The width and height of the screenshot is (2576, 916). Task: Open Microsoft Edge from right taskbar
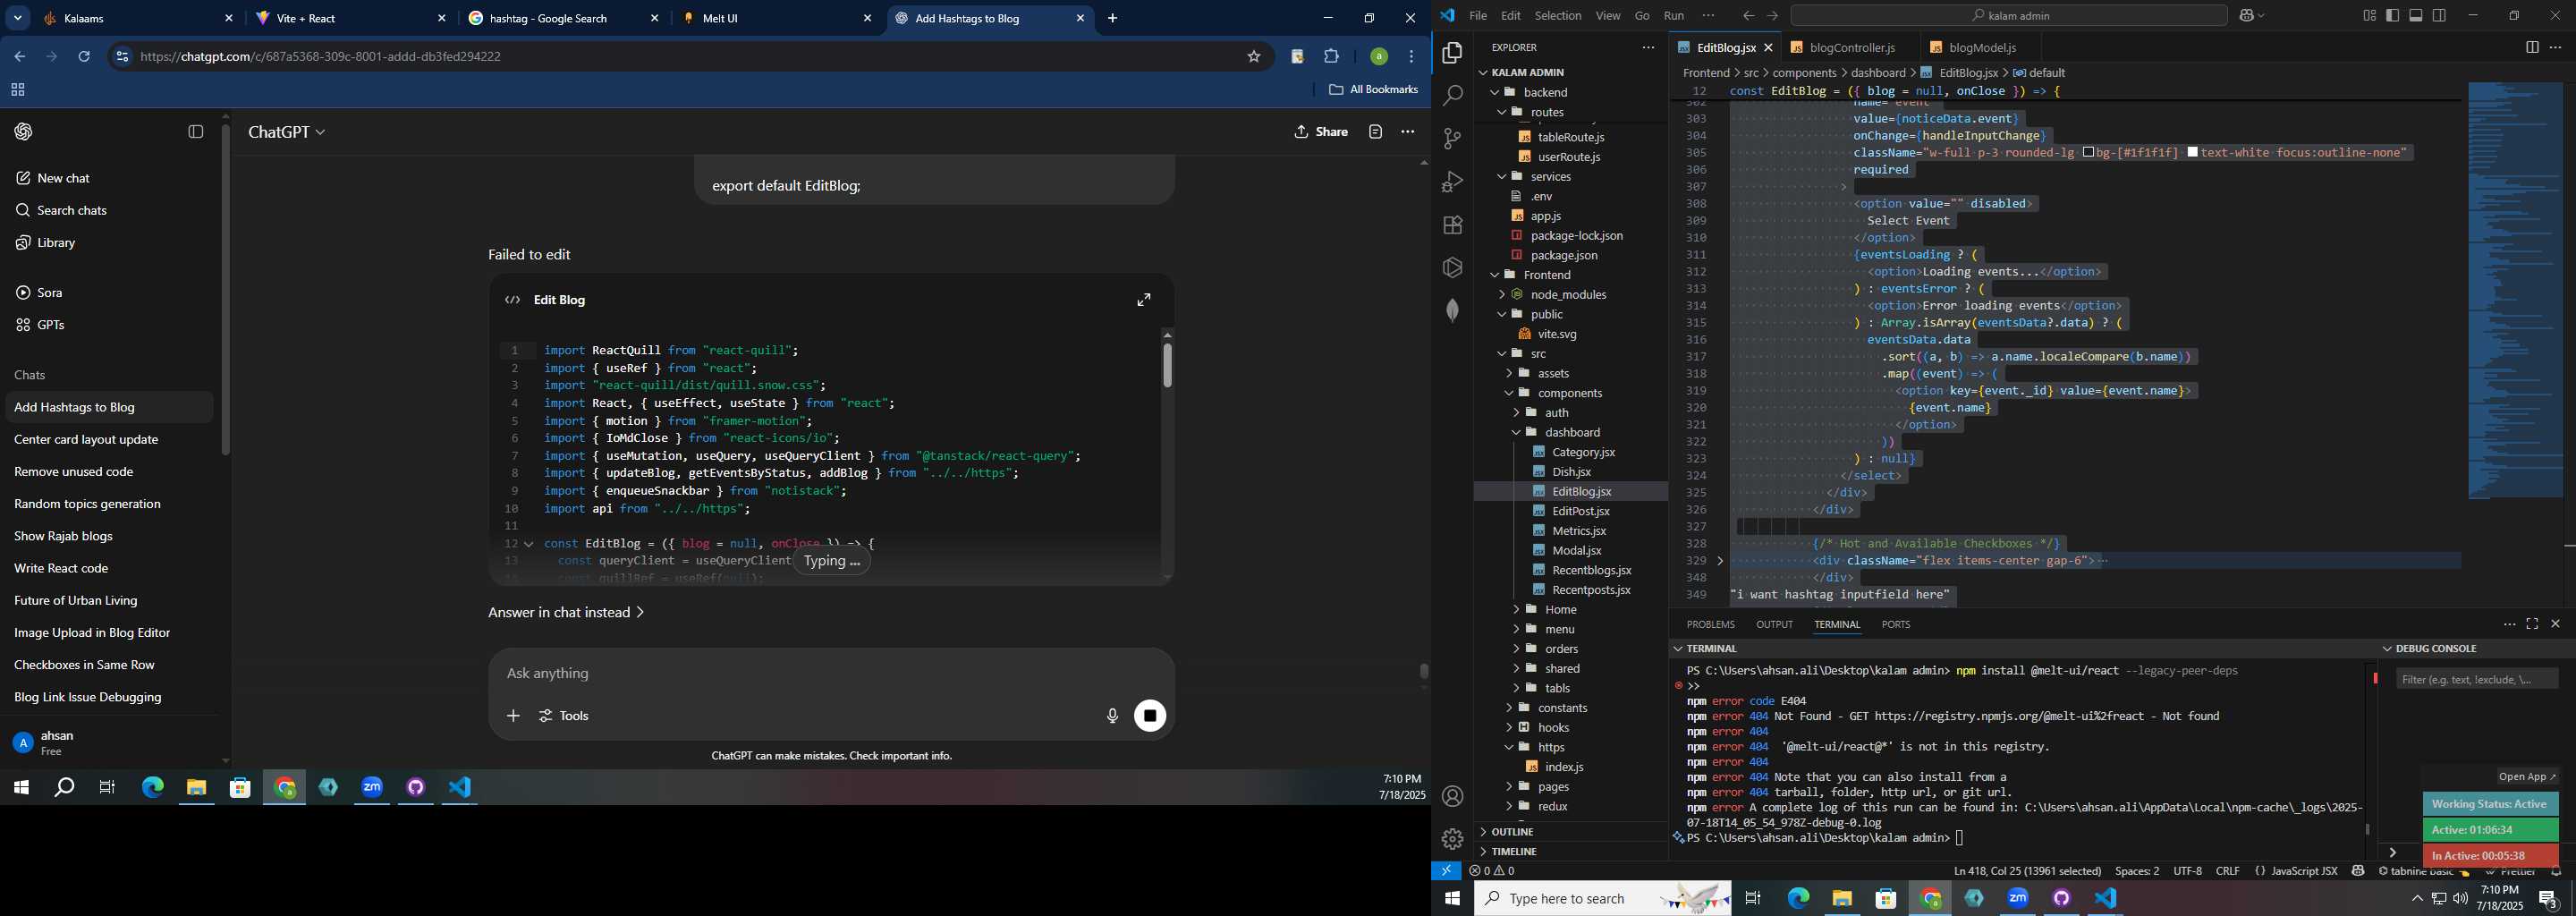1798,899
